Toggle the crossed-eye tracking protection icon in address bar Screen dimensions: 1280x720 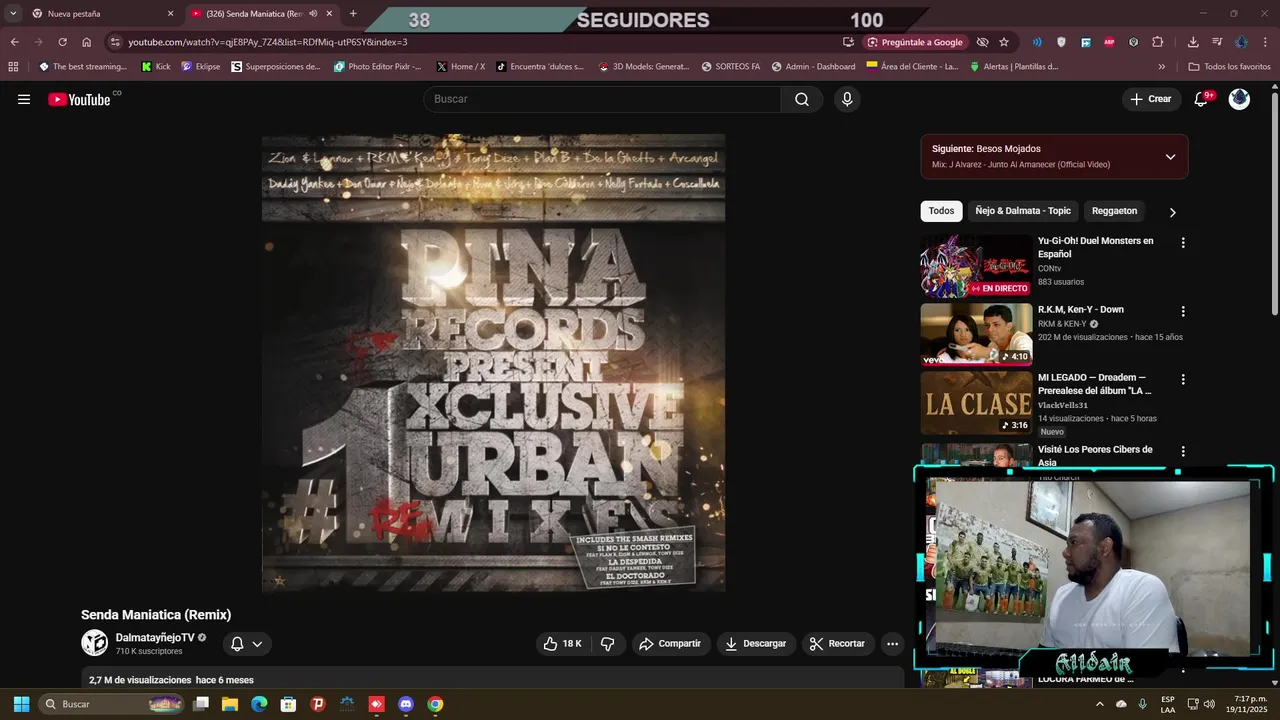(982, 42)
